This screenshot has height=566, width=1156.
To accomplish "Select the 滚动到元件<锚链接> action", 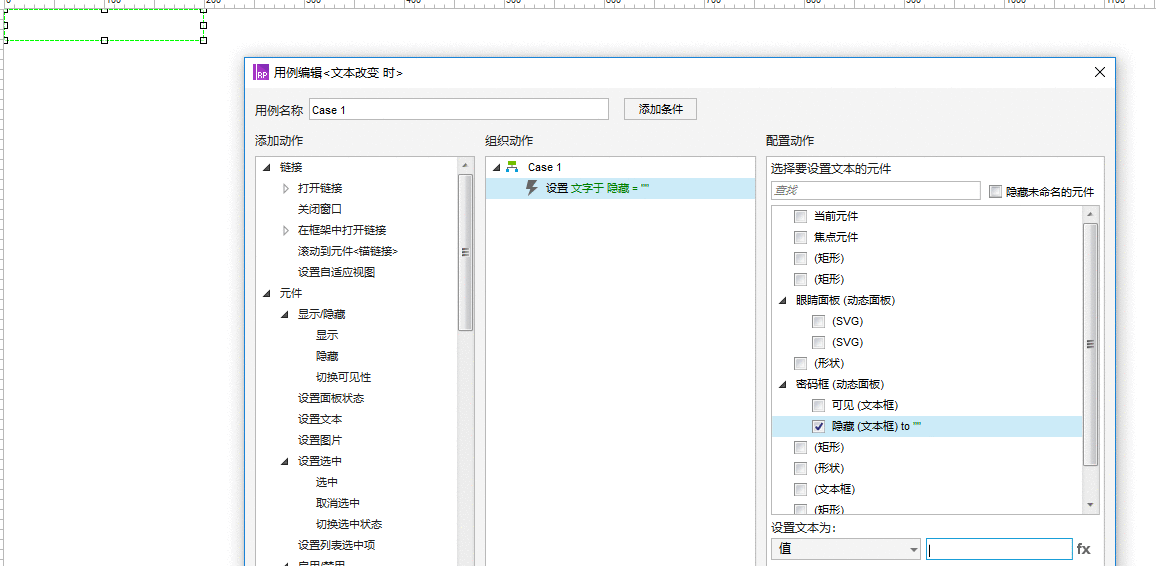I will pyautogui.click(x=348, y=251).
